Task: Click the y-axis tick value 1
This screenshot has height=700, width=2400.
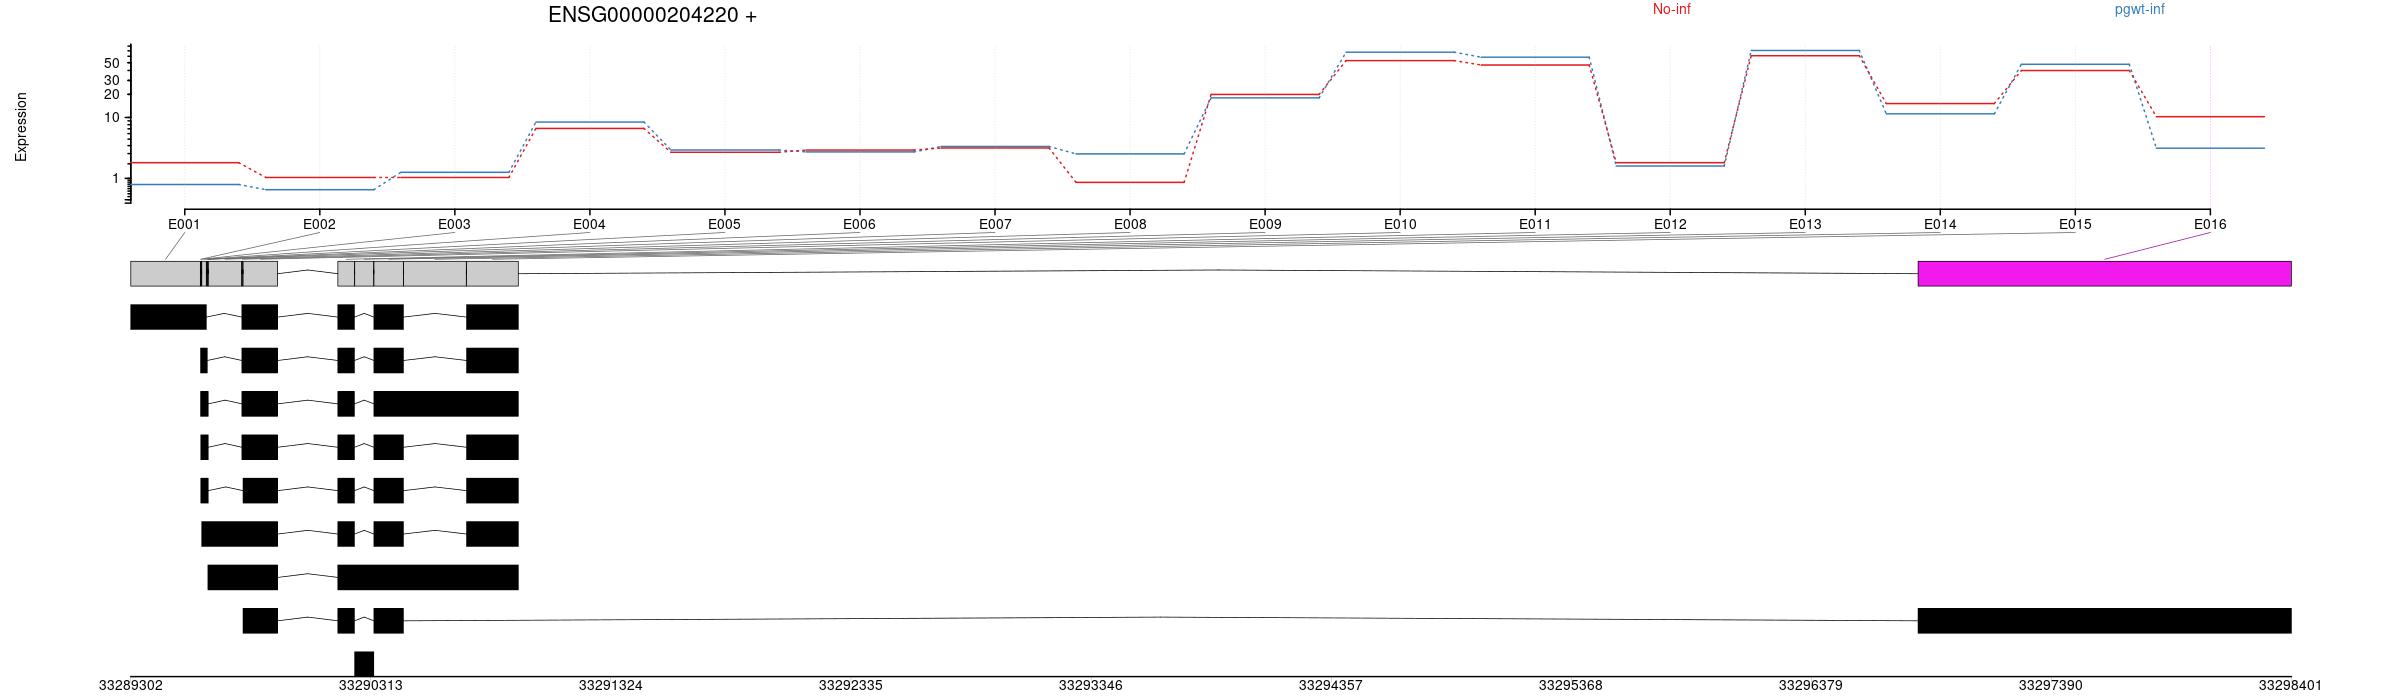Action: [x=116, y=178]
